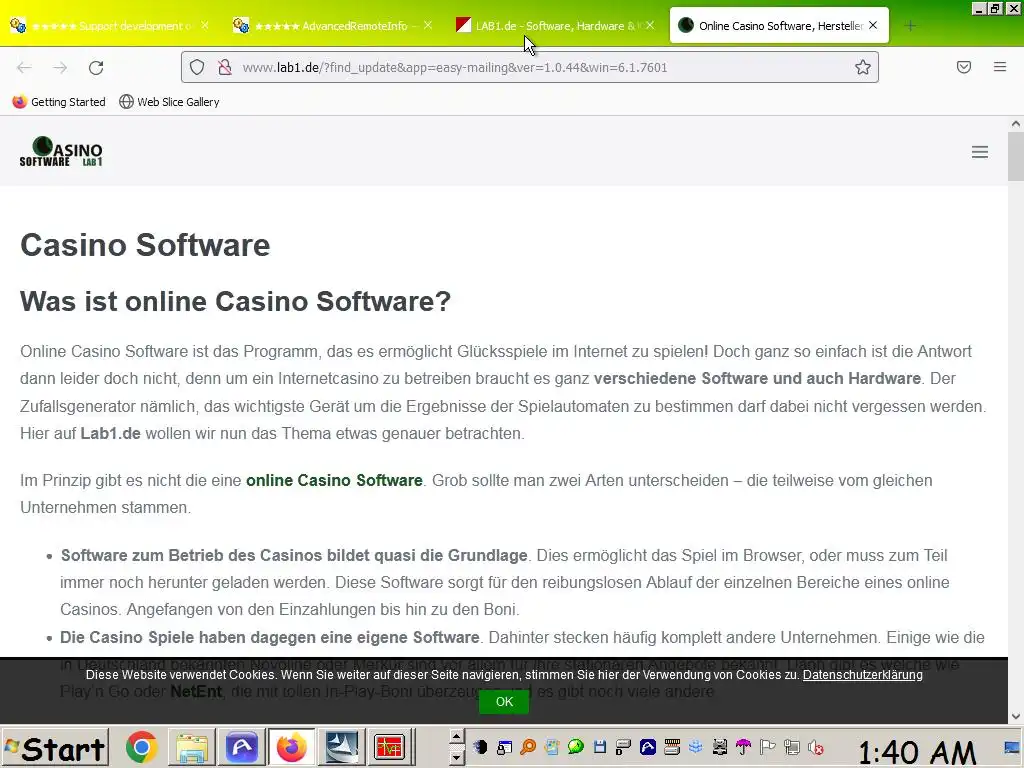Open the red monitor graph taskbar app
1024x768 pixels.
(x=390, y=748)
